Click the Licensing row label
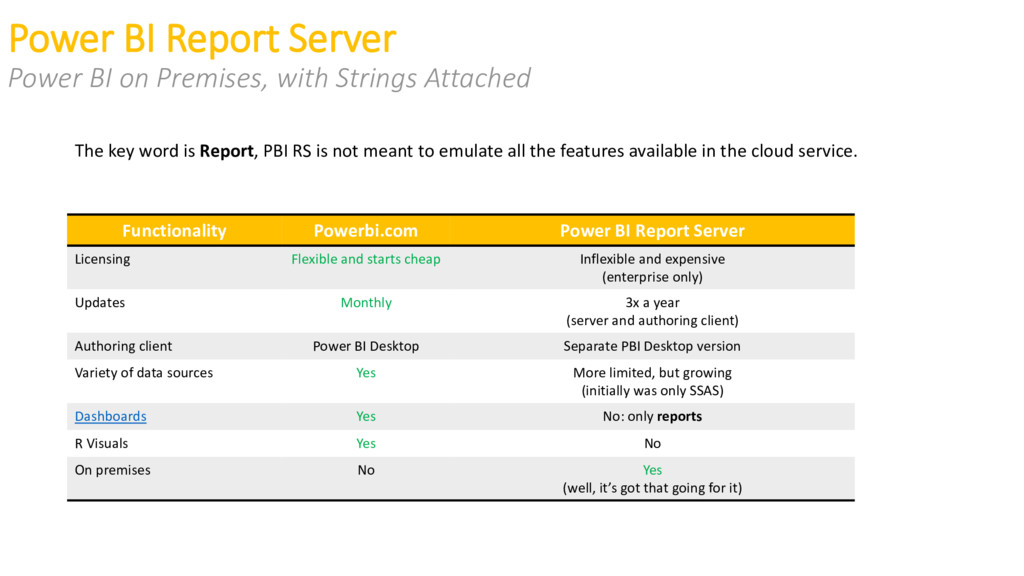The image size is (1024, 576). click(x=103, y=259)
